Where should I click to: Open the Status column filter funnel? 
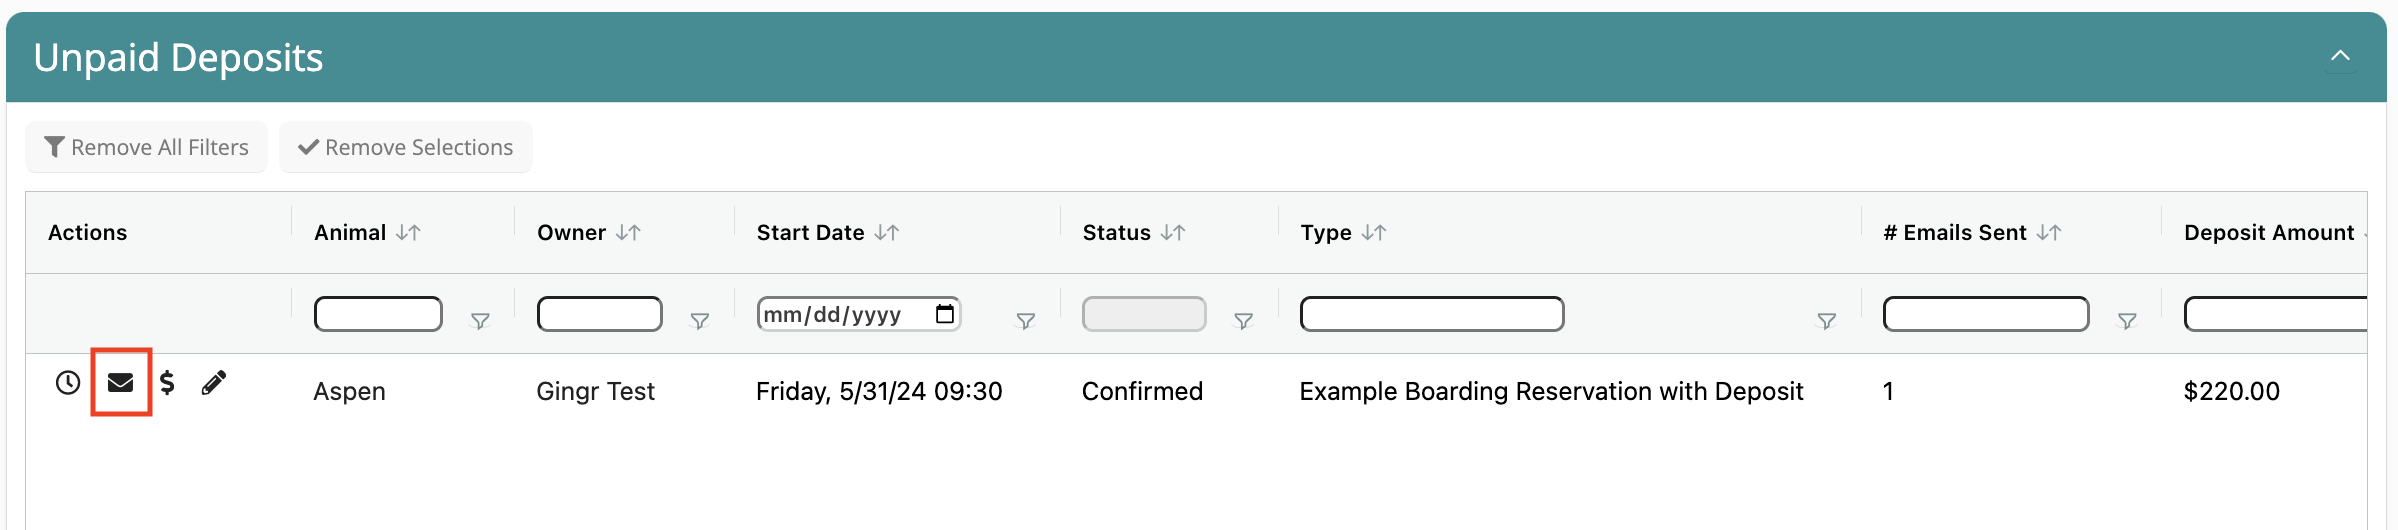(1243, 321)
